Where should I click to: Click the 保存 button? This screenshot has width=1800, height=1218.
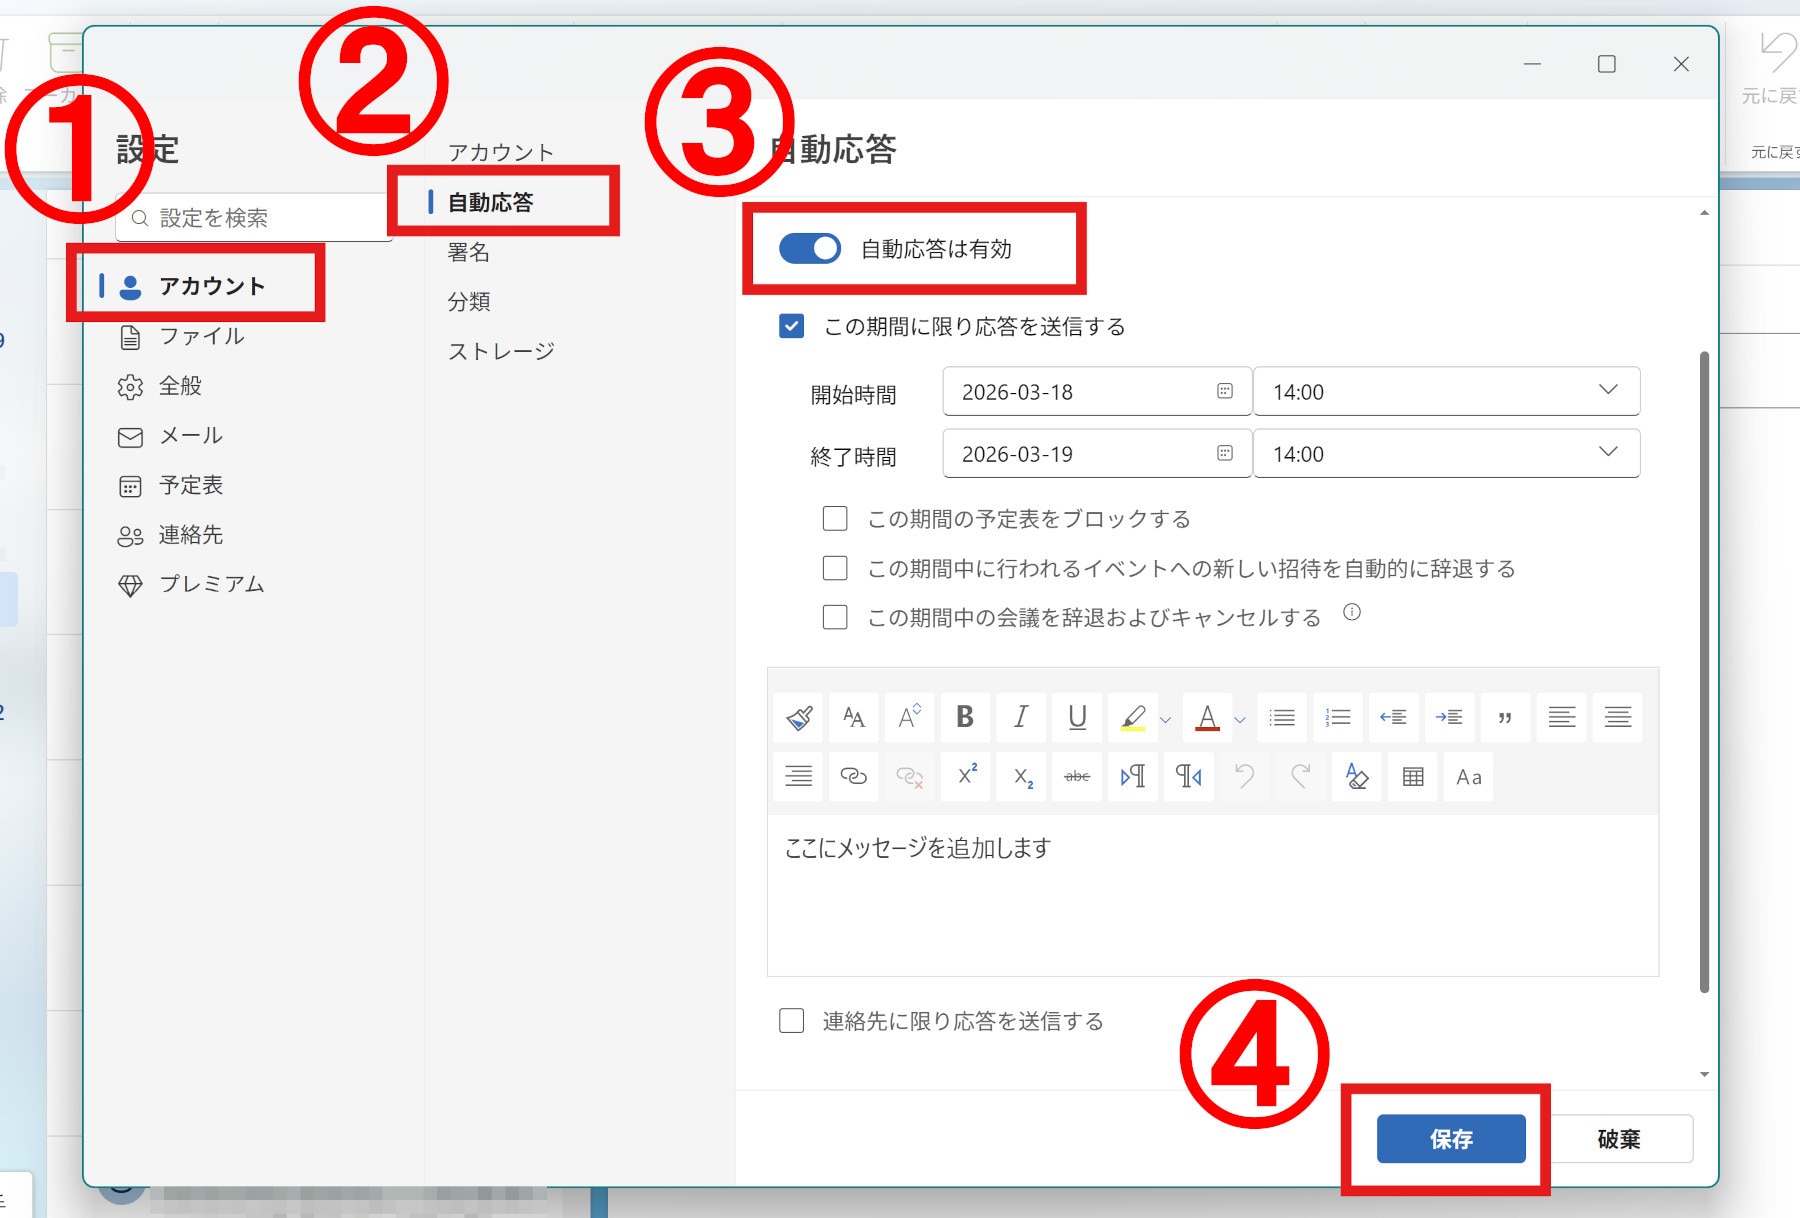pyautogui.click(x=1450, y=1139)
